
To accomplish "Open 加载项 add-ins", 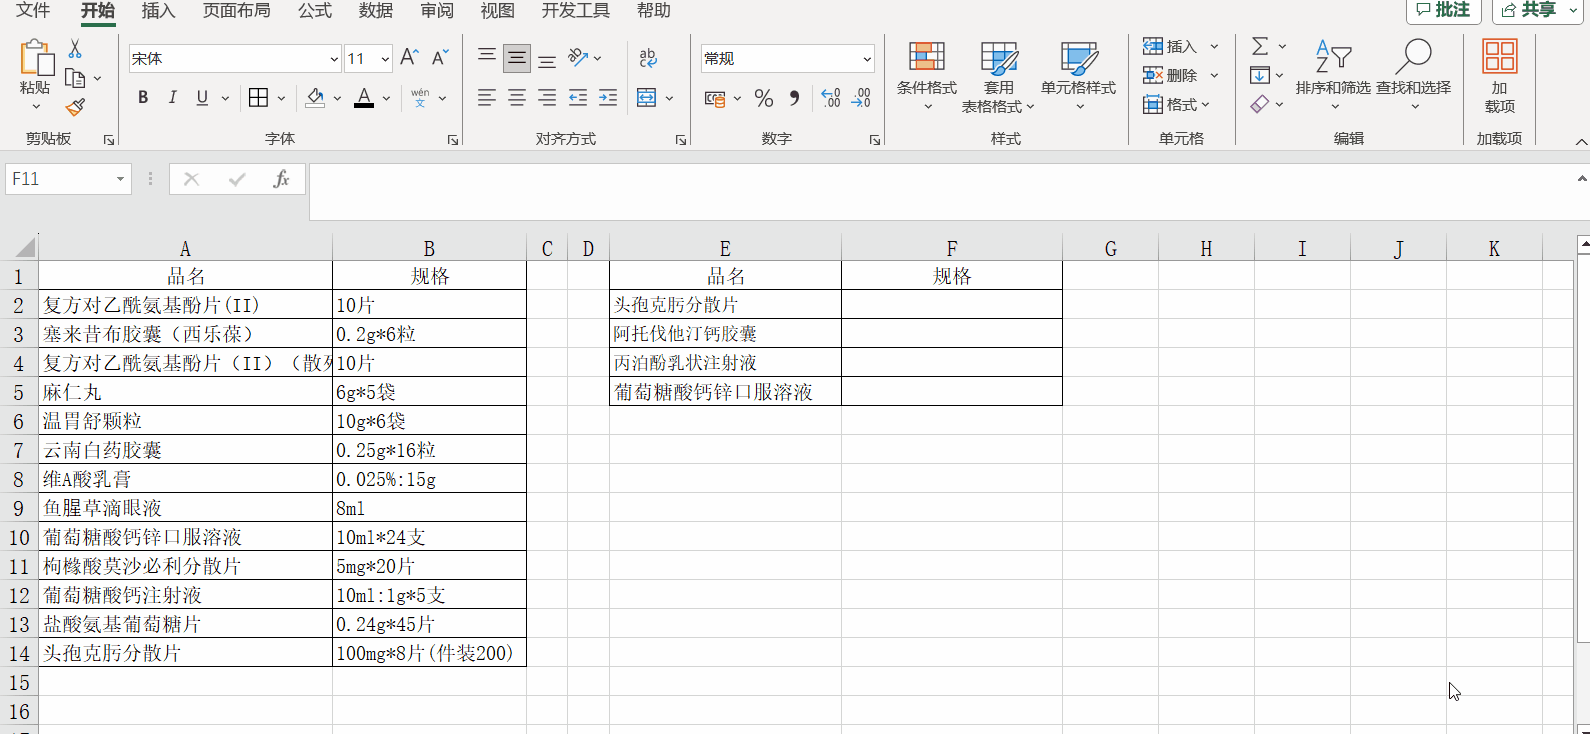I will 1499,76.
